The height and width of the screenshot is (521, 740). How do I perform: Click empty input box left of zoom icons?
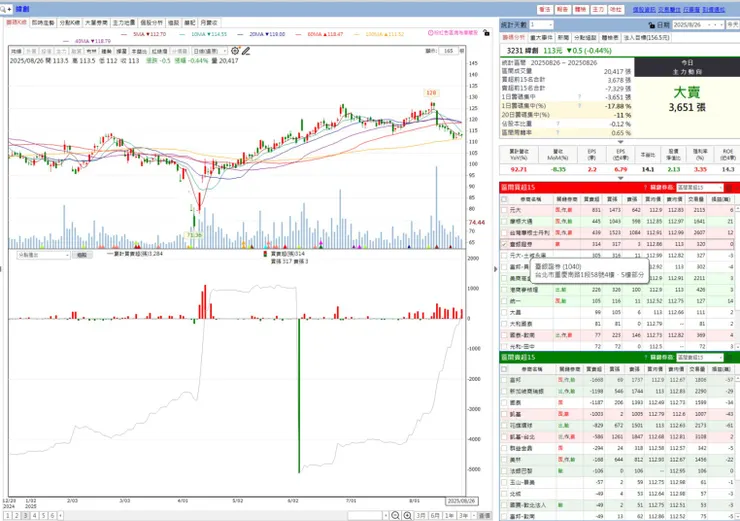pyautogui.click(x=364, y=515)
